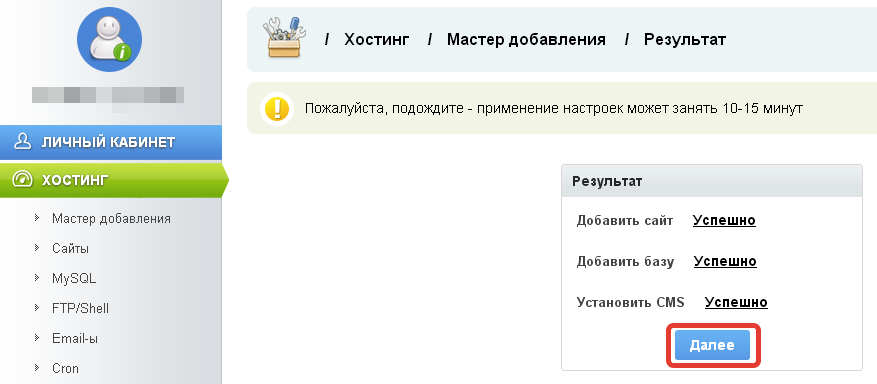
Task: Click Успешно link next to Установить CMS
Action: [x=736, y=302]
